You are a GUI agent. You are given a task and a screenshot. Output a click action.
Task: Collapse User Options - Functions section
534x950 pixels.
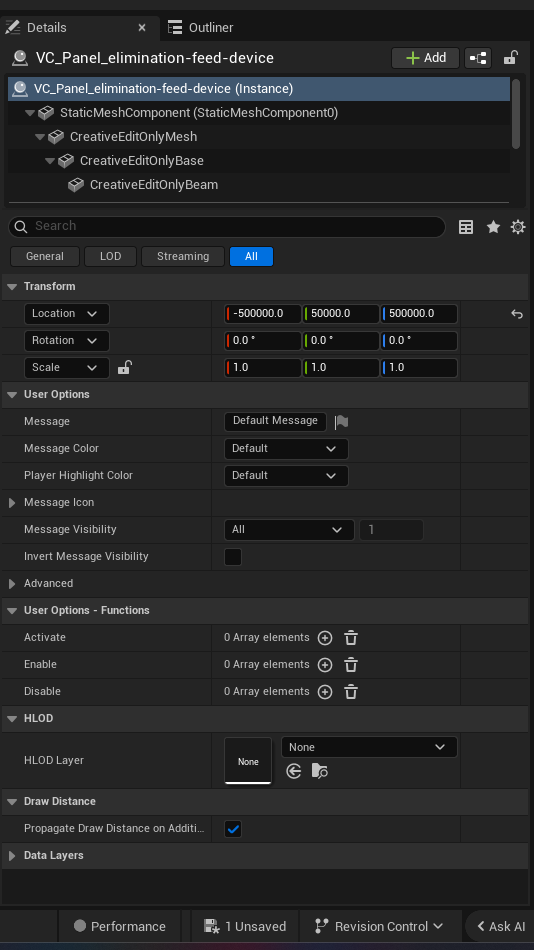(x=12, y=611)
